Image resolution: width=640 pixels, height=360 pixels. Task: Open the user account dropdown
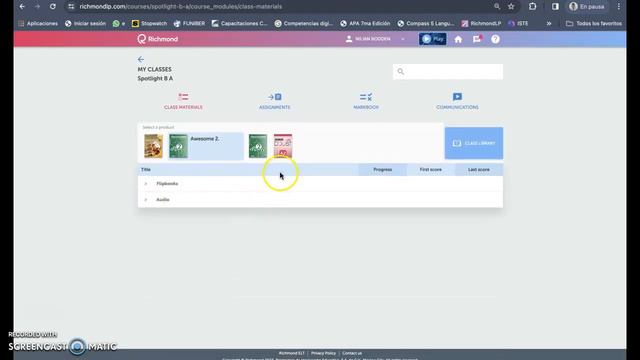pos(375,39)
